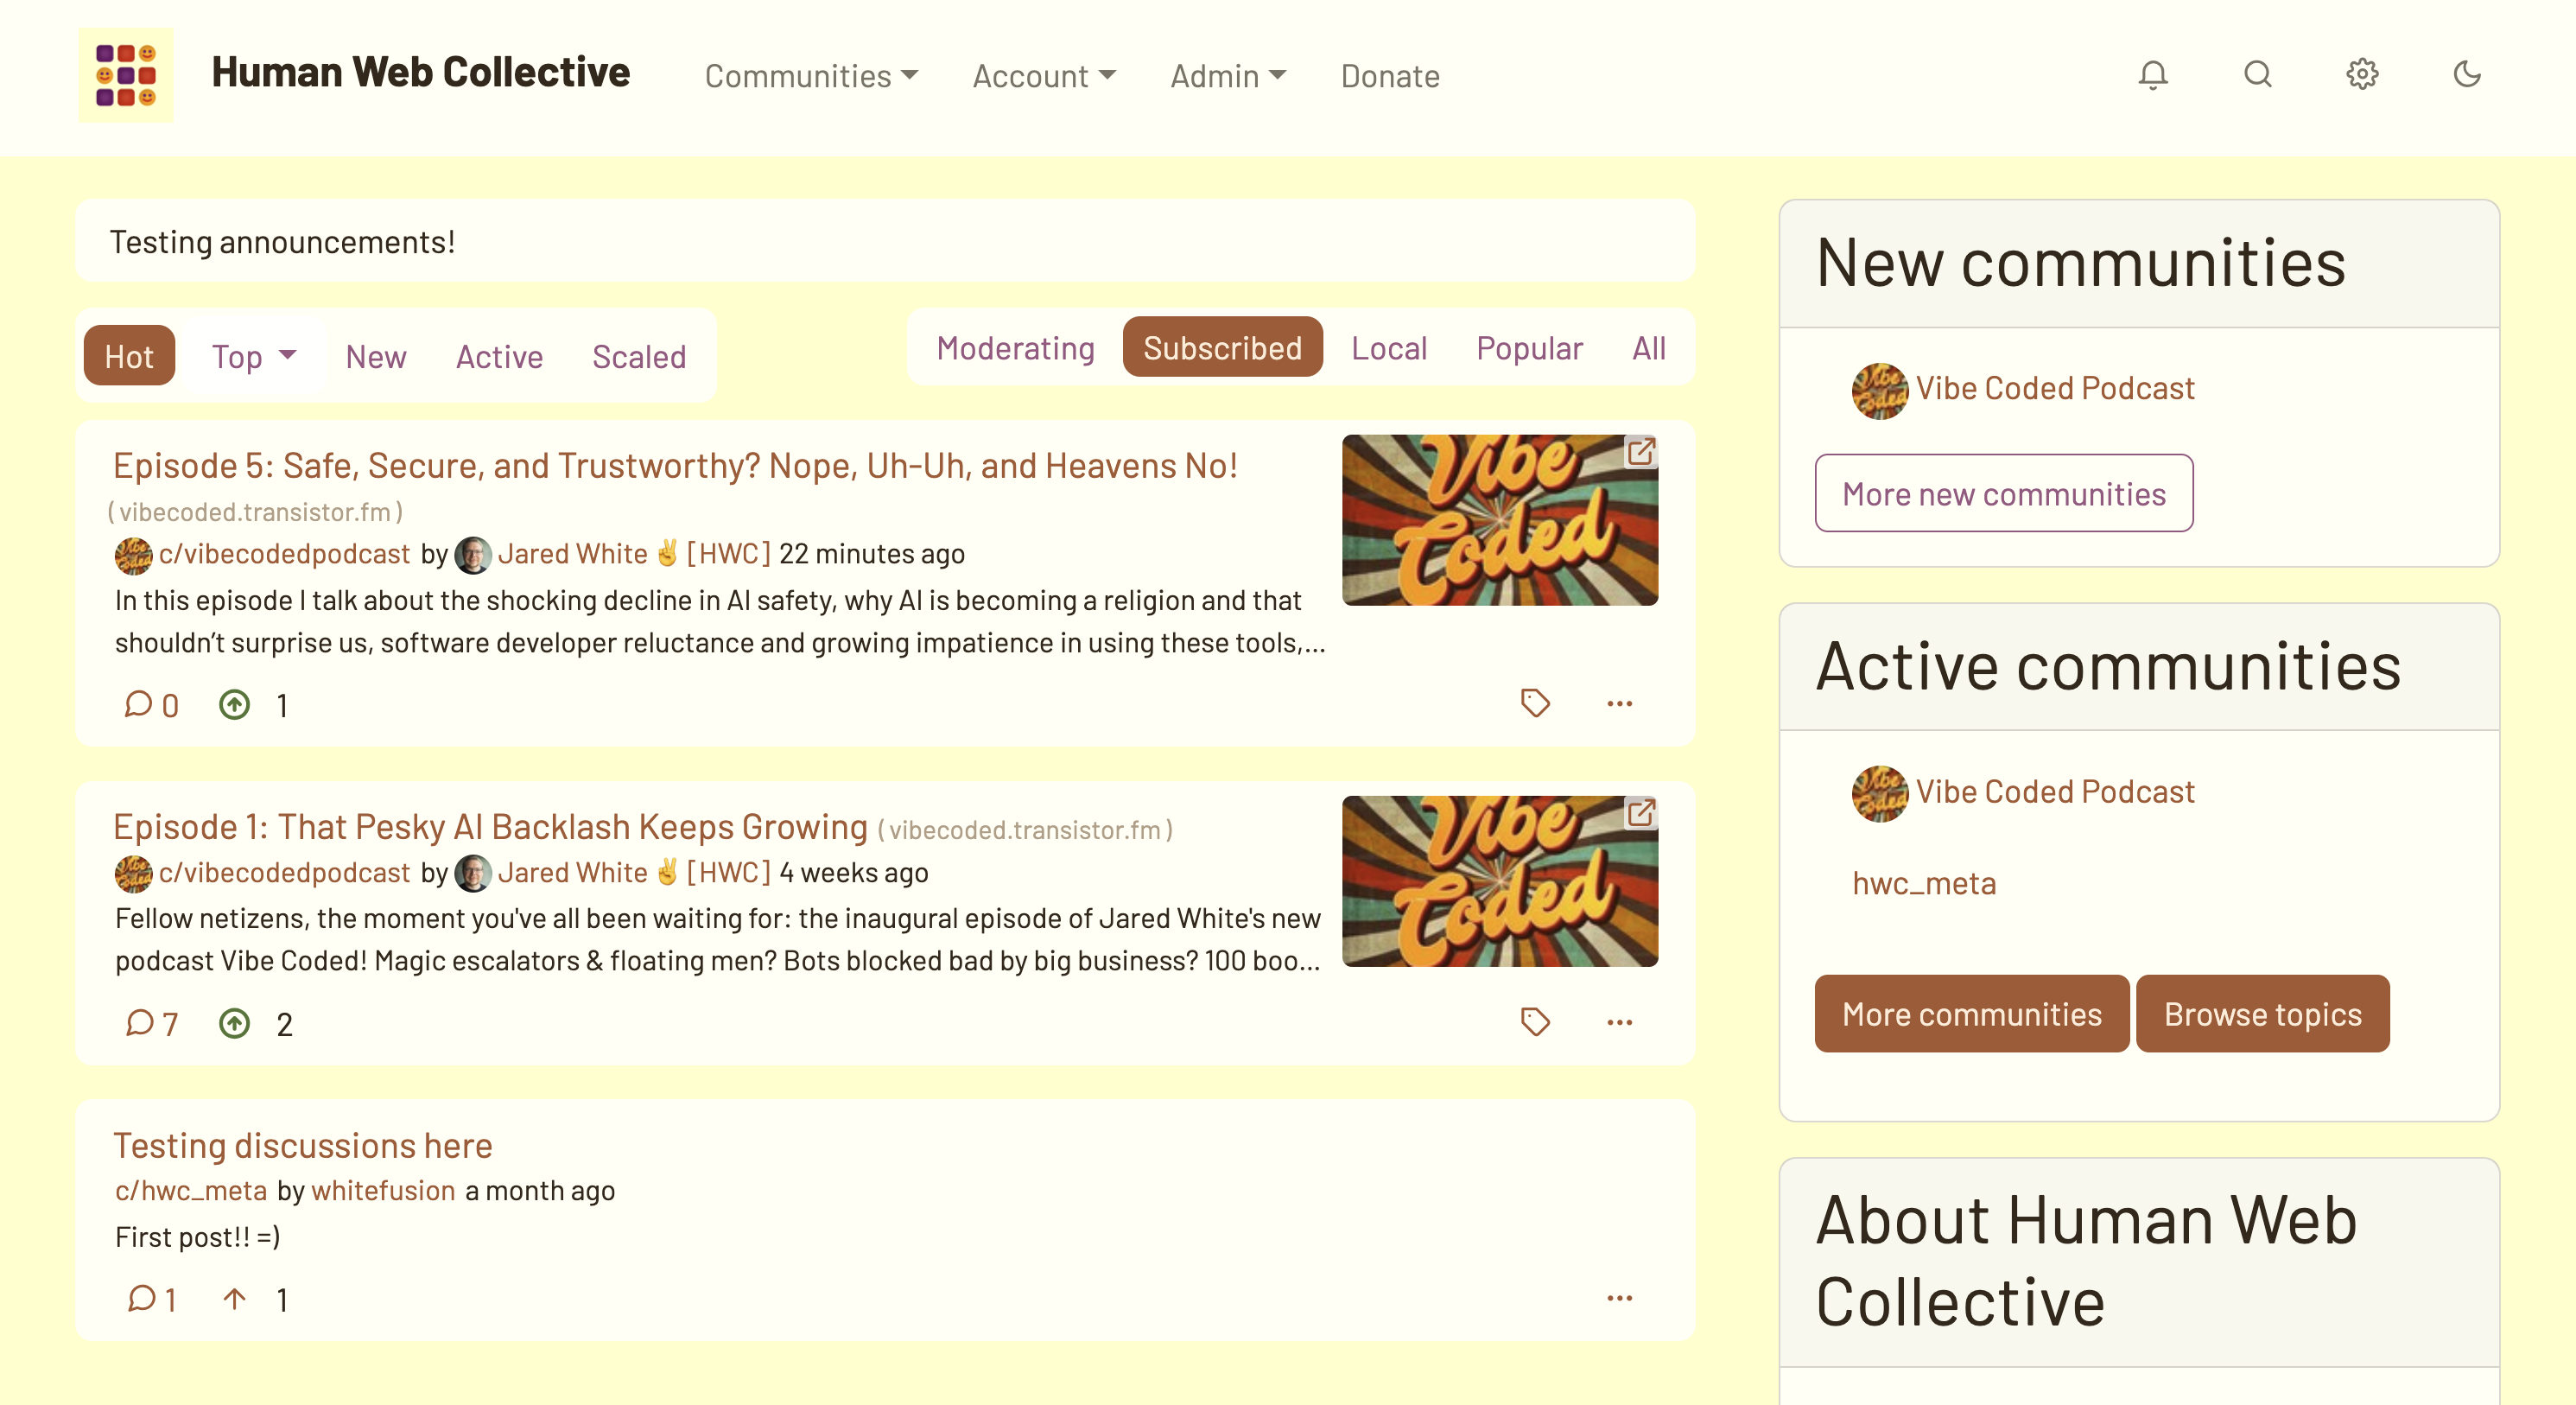
Task: Expand the Communities dropdown
Action: click(x=811, y=76)
